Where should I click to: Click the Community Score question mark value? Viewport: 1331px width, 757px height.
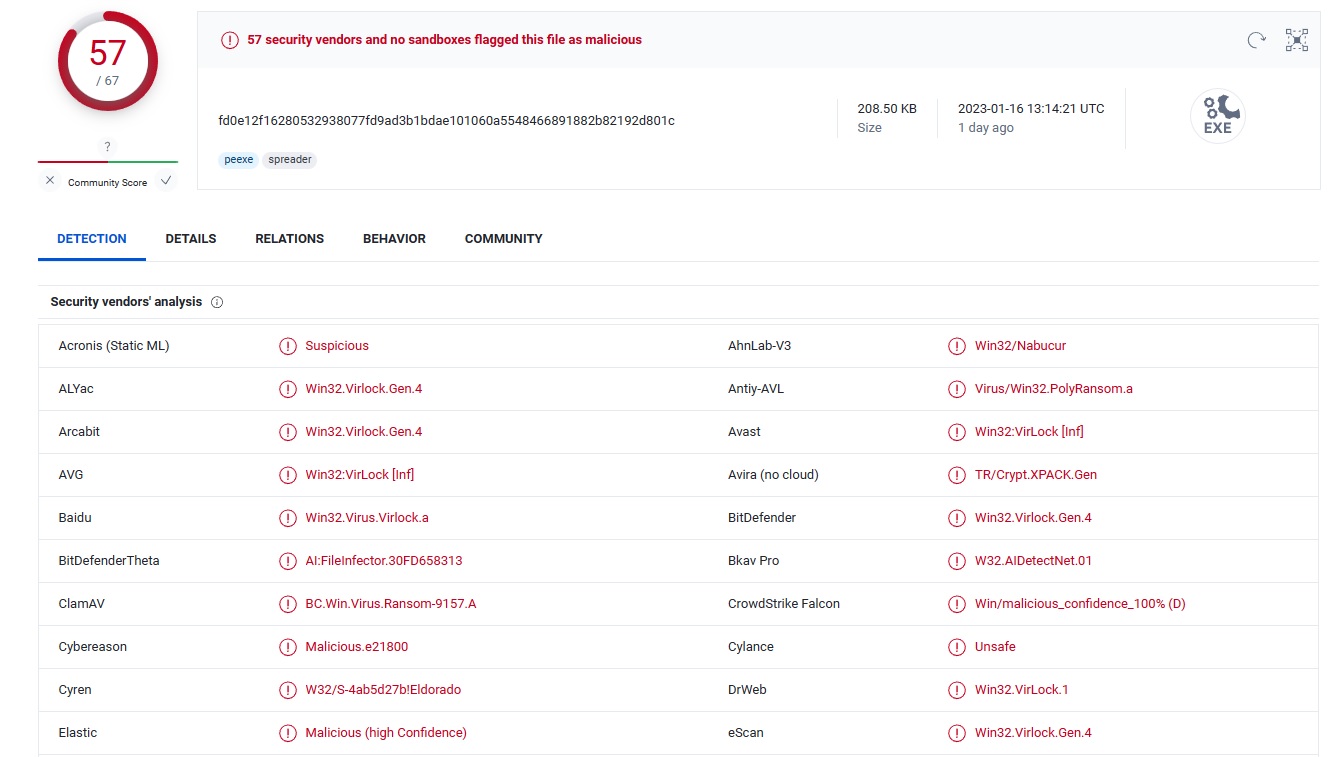[108, 147]
